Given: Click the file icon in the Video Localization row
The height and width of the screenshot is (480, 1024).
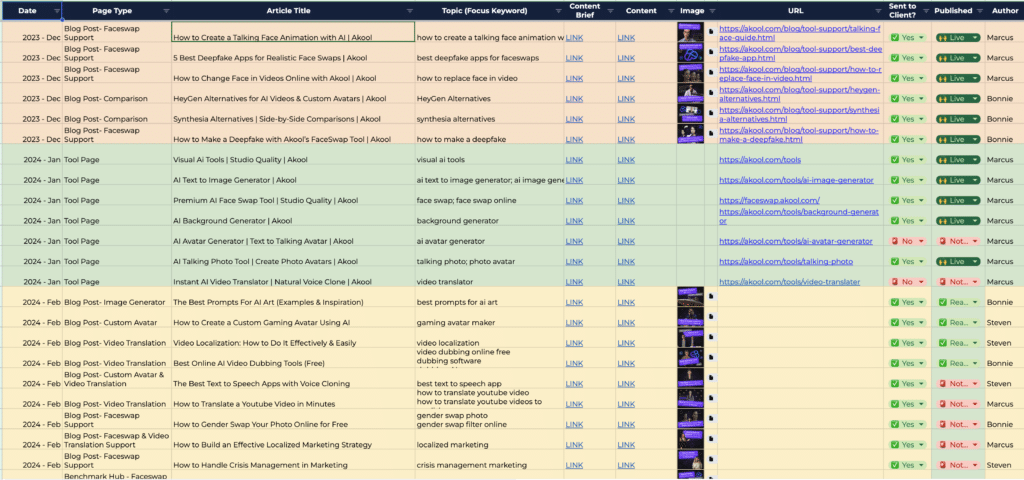Looking at the screenshot, I should pyautogui.click(x=711, y=336).
